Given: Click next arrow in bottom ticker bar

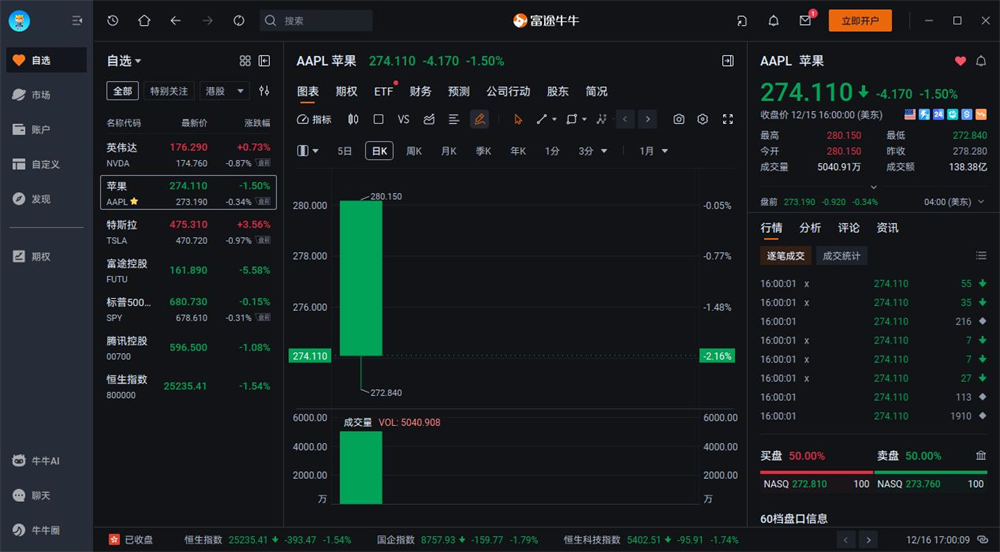Looking at the screenshot, I should (867, 540).
